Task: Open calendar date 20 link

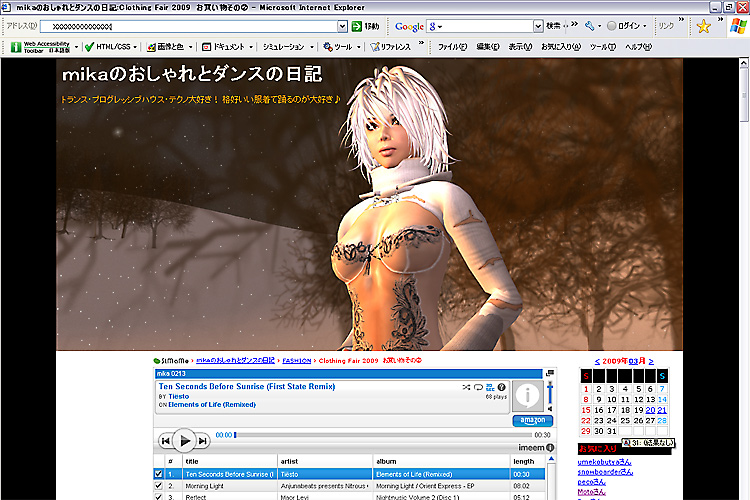Action: pyautogui.click(x=650, y=410)
